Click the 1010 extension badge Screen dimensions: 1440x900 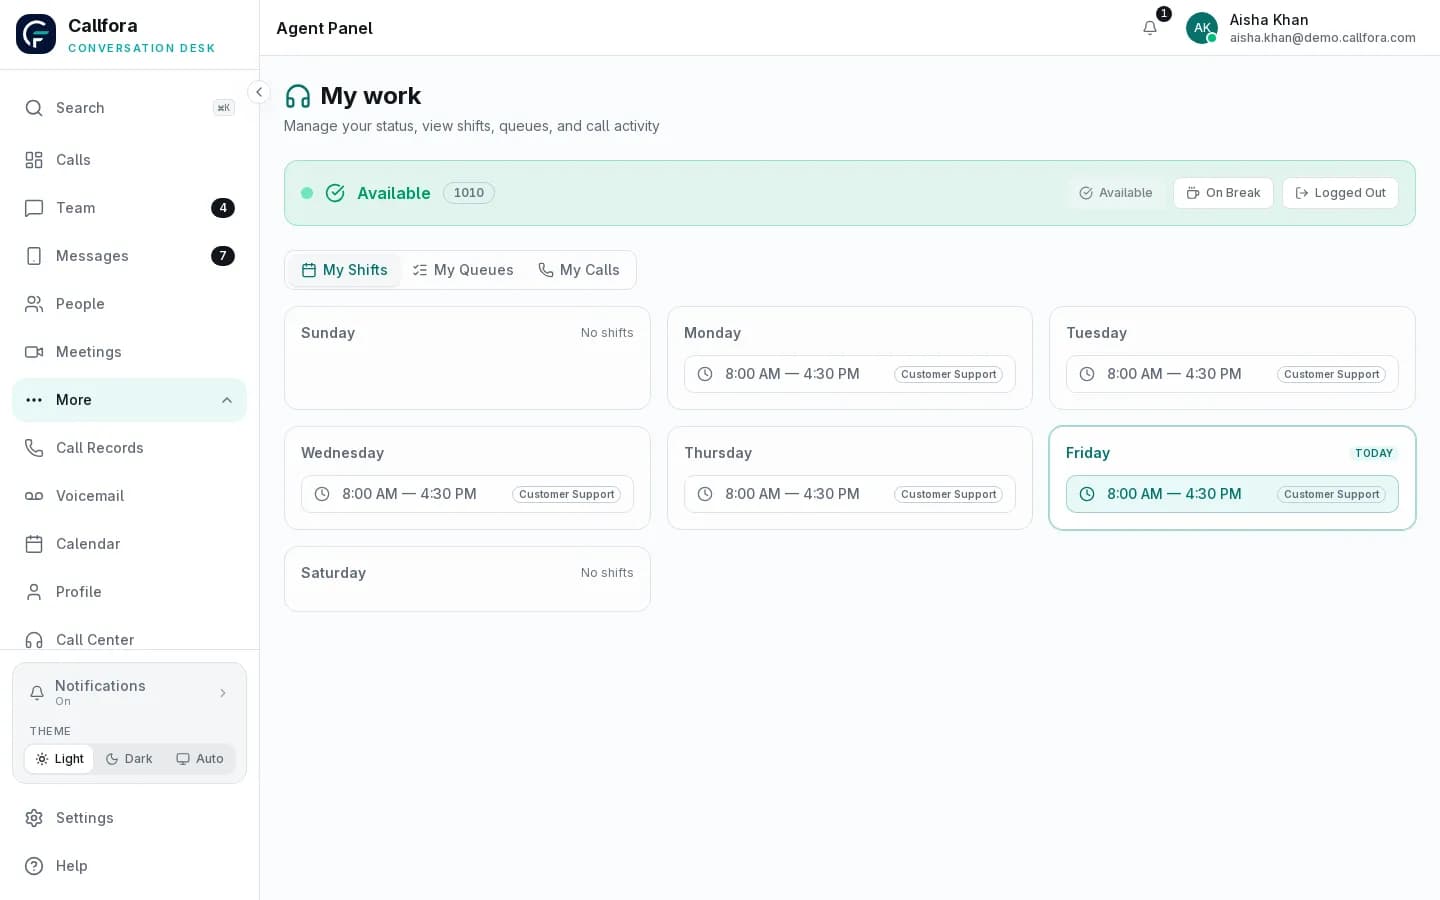click(469, 193)
